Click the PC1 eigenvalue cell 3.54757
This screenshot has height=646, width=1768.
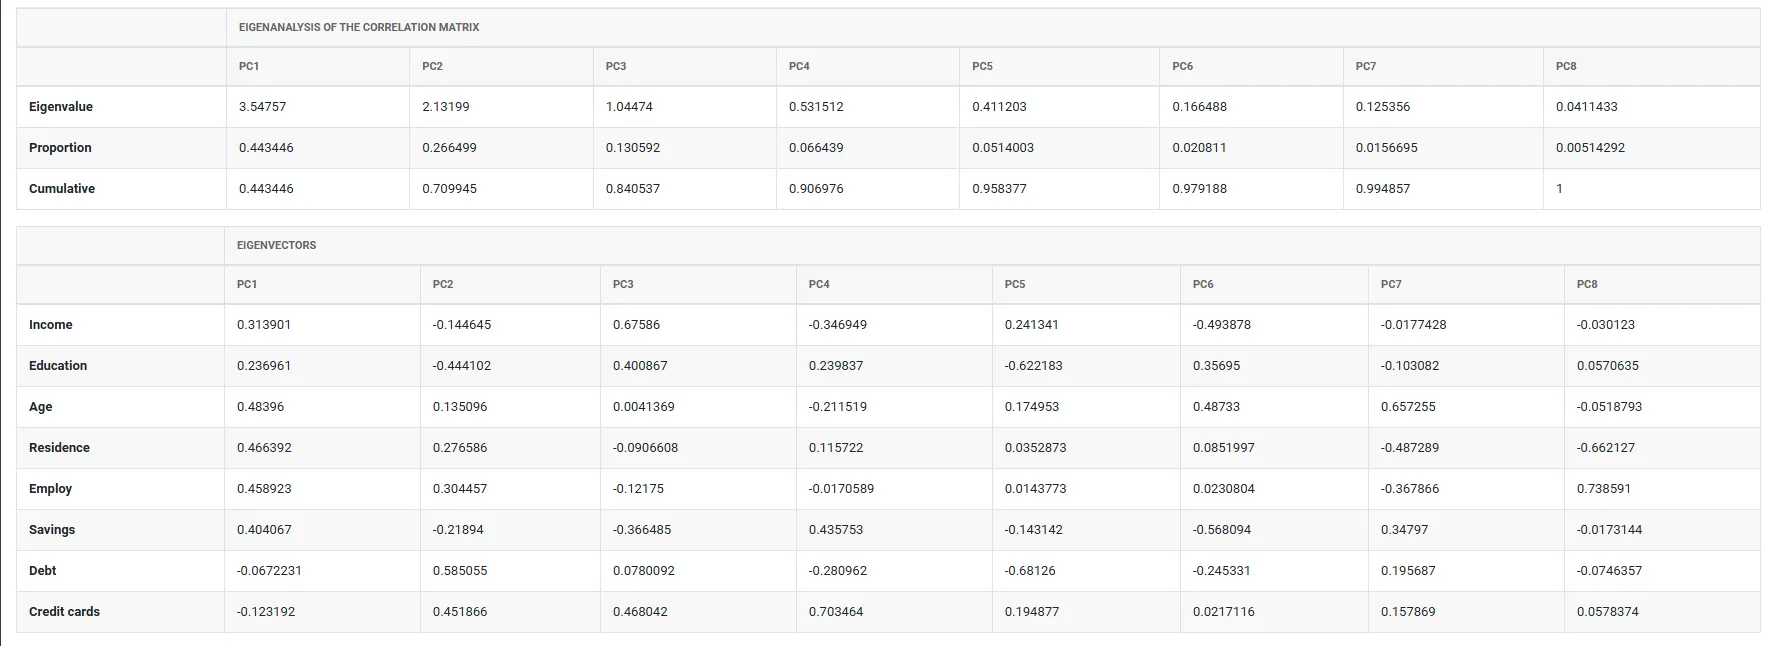263,107
